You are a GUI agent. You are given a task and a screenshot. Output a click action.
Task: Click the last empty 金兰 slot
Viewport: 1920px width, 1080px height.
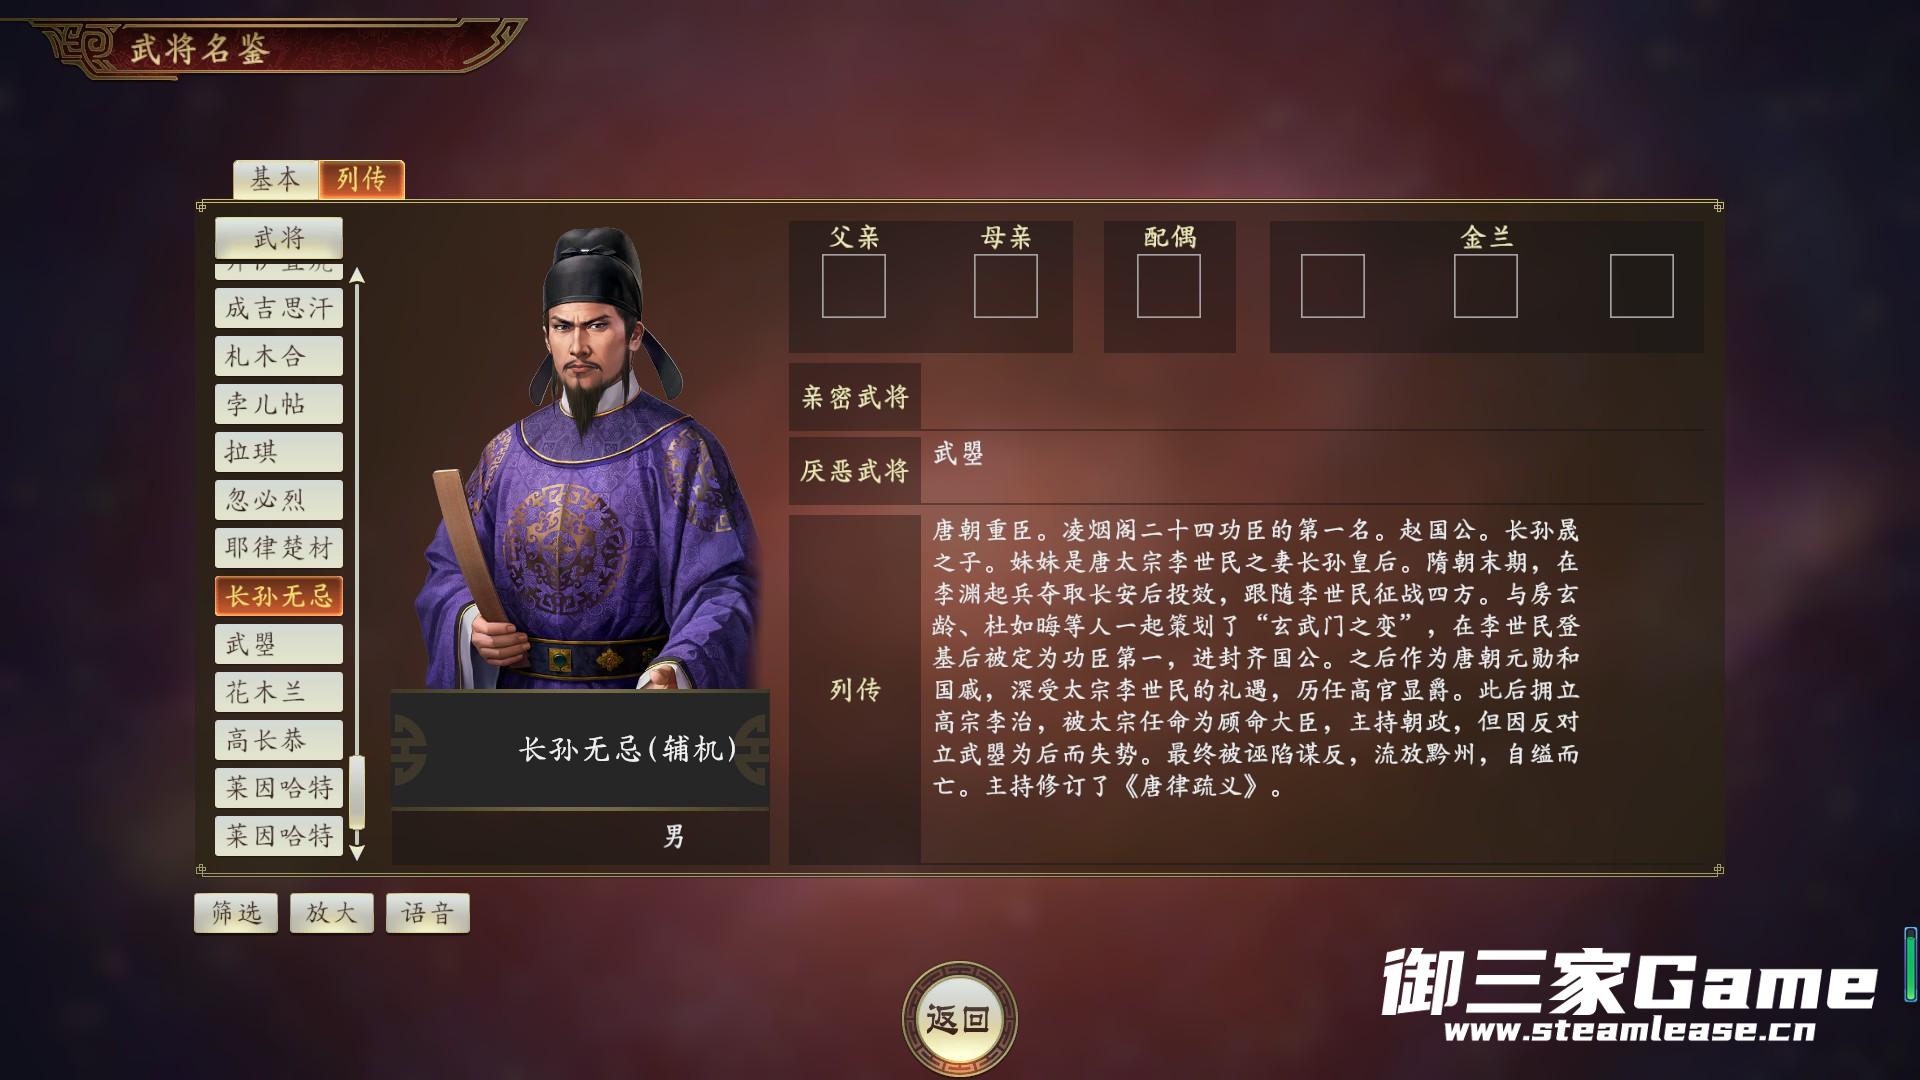[1641, 286]
